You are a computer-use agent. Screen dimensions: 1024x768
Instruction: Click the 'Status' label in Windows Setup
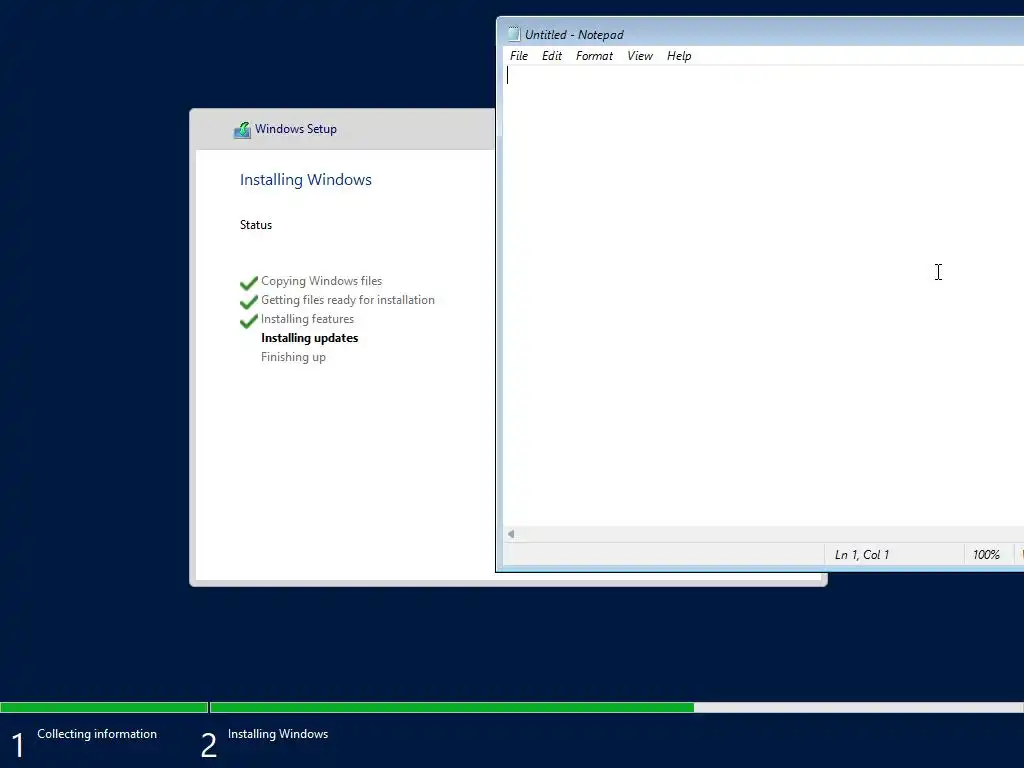255,225
